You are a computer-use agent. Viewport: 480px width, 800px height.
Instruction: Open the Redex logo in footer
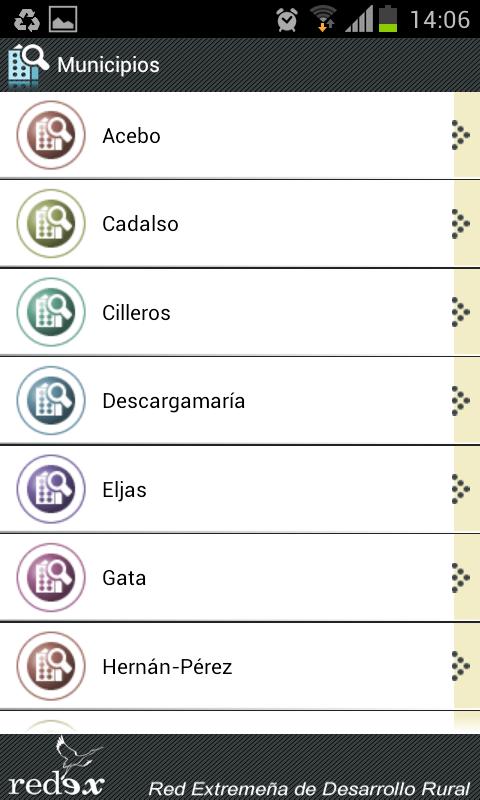click(57, 765)
